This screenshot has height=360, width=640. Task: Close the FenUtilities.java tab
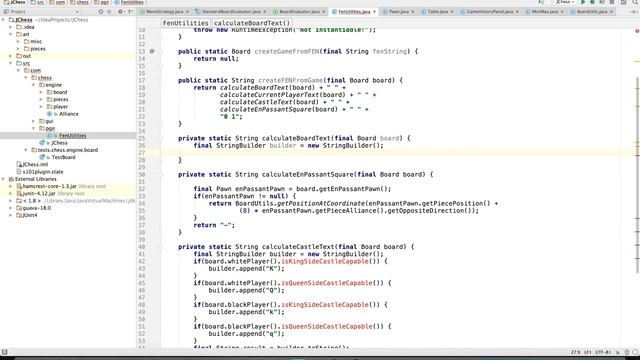(x=374, y=12)
